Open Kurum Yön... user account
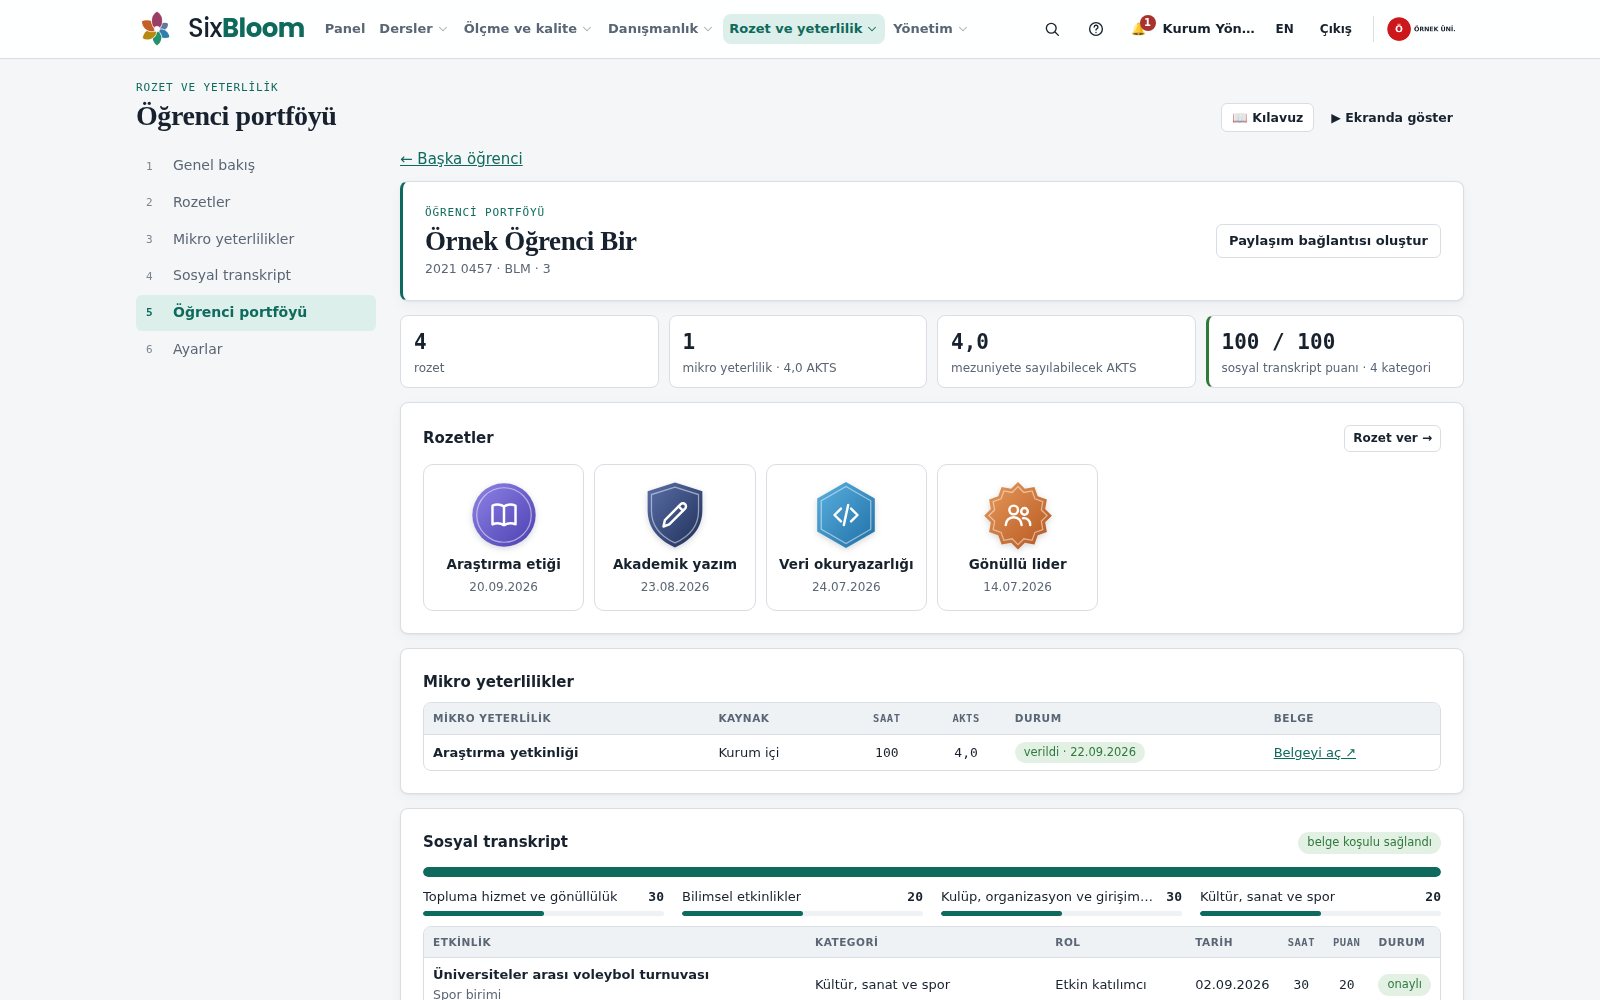This screenshot has width=1600, height=1000. (1208, 29)
